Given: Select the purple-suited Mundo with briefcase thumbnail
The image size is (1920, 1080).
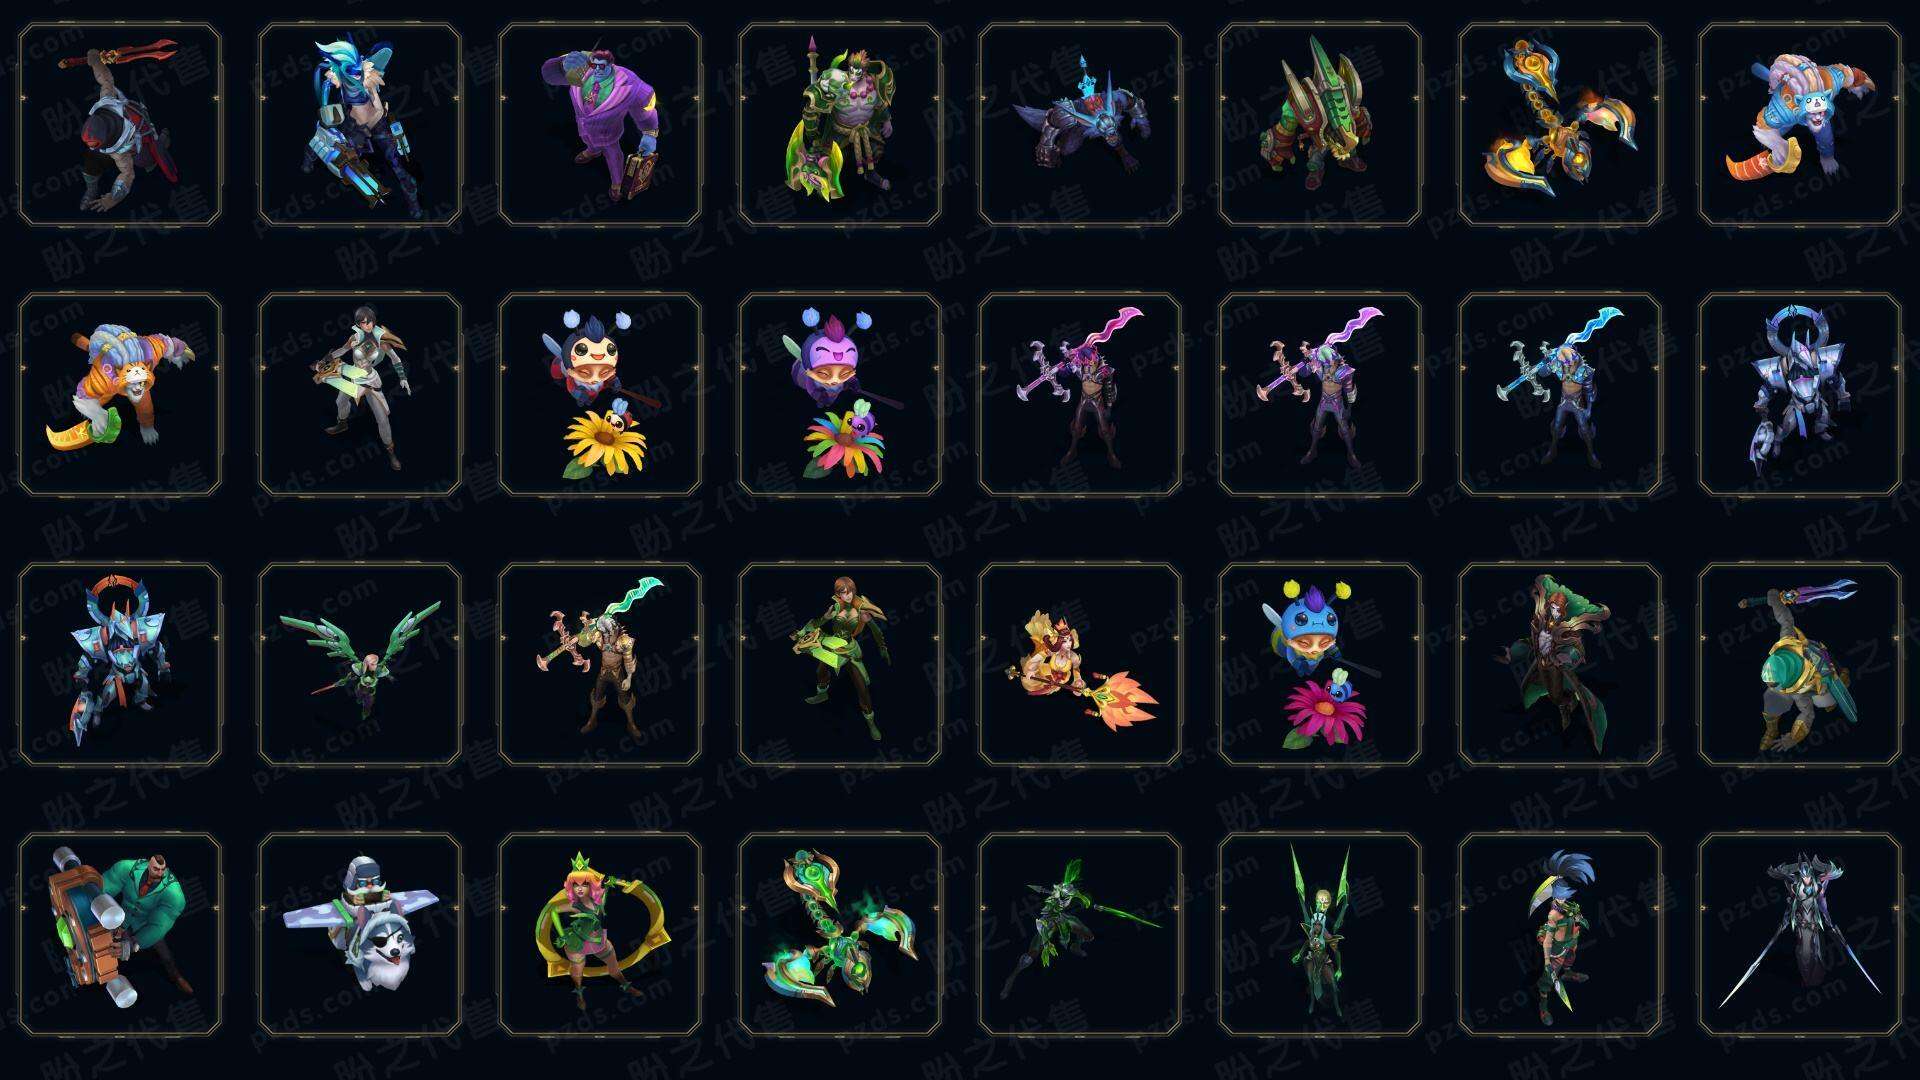Looking at the screenshot, I should point(600,125).
